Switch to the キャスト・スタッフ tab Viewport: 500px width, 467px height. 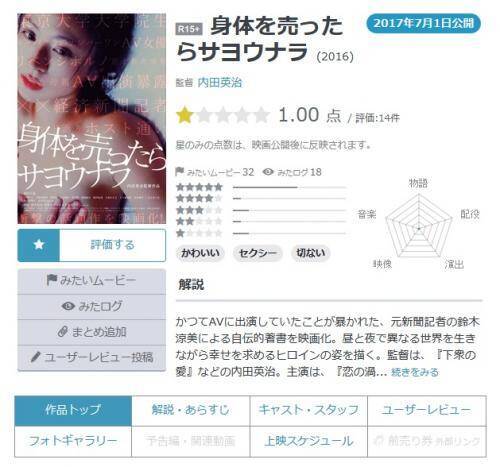click(x=309, y=410)
